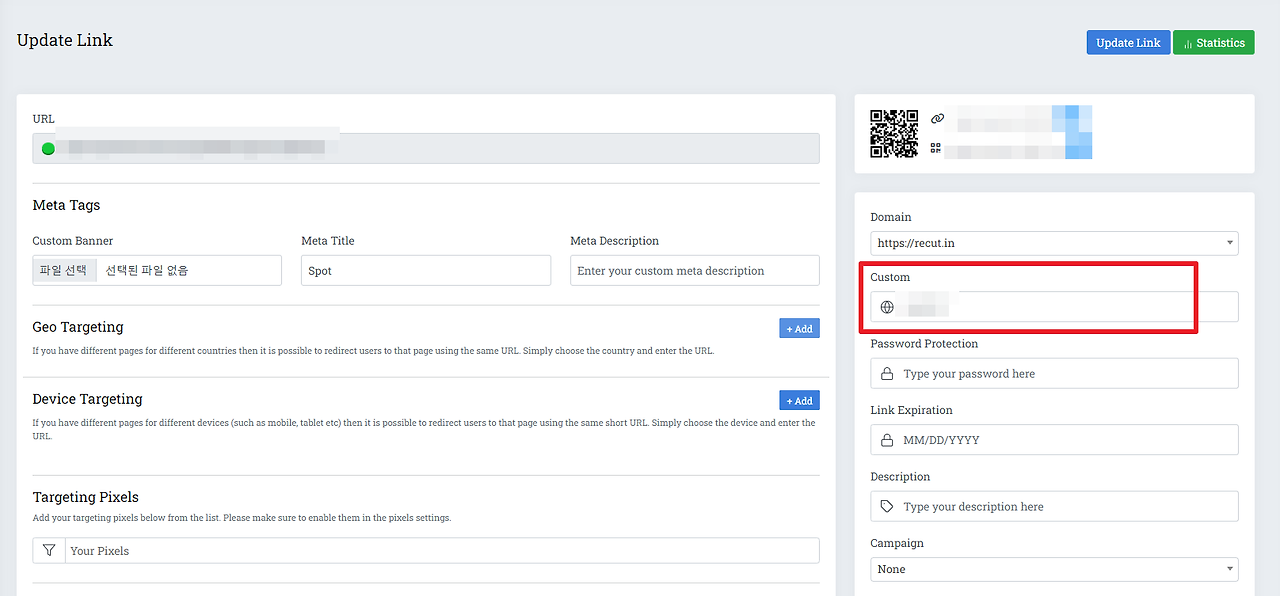Click the Your Pixels input field
The width and height of the screenshot is (1280, 596).
click(442, 550)
